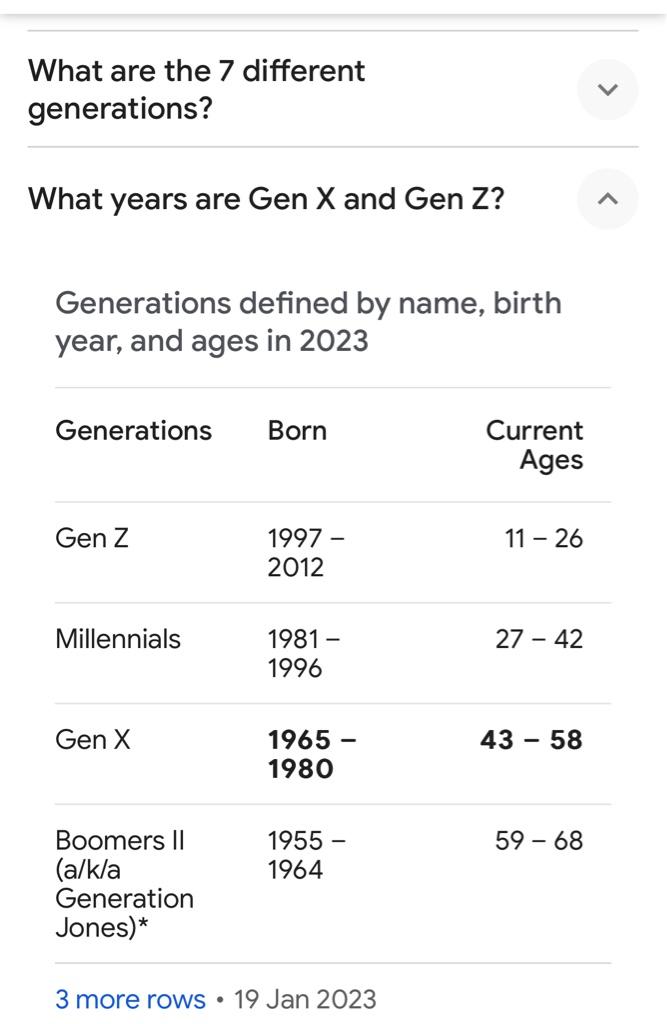667x1024 pixels.
Task: Select the bold '43 – 58' ages cell
Action: click(531, 740)
